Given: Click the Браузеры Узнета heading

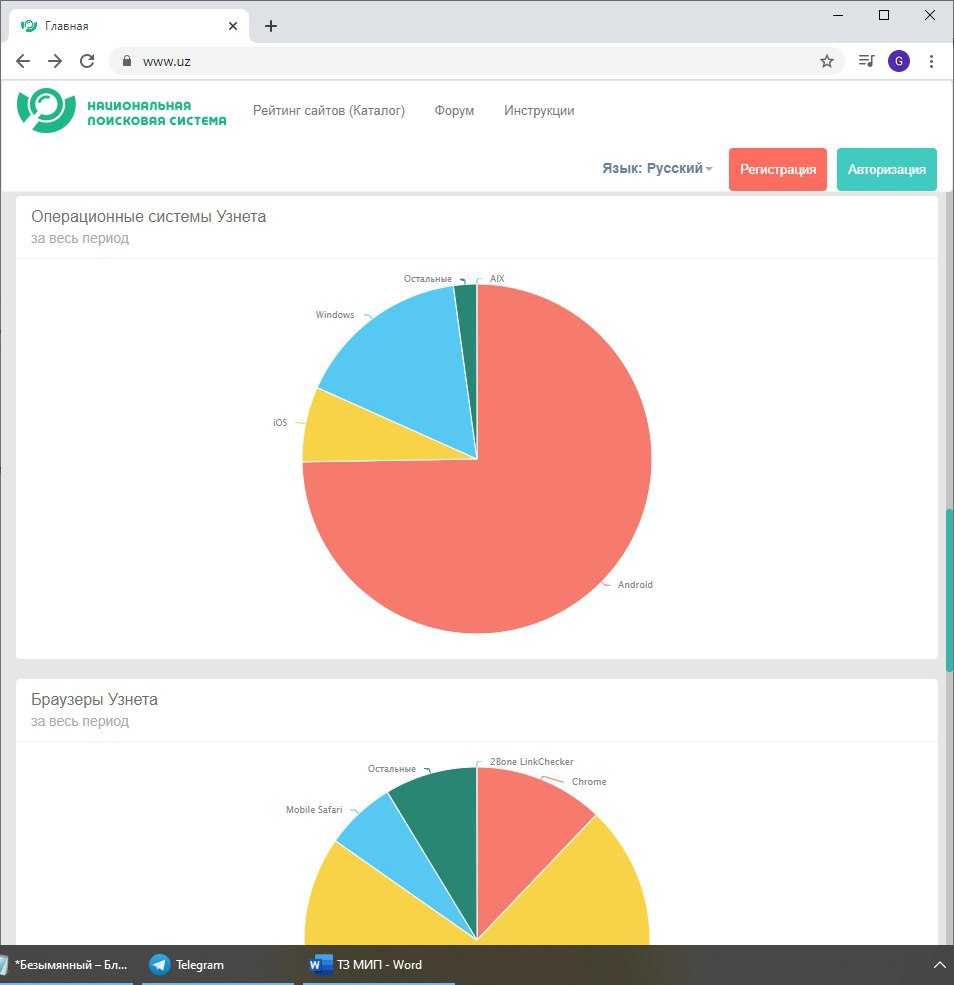Looking at the screenshot, I should [94, 700].
